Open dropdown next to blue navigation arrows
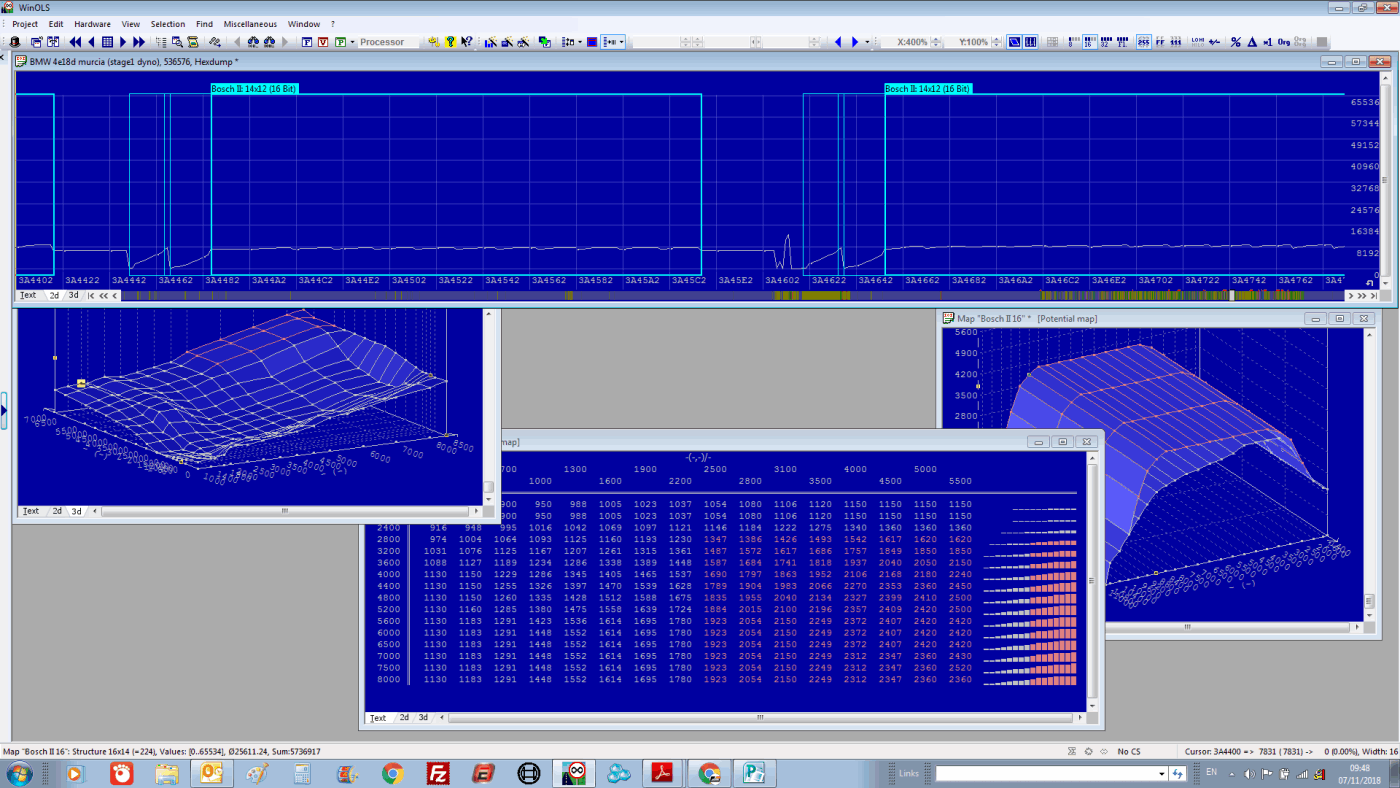 tap(867, 42)
